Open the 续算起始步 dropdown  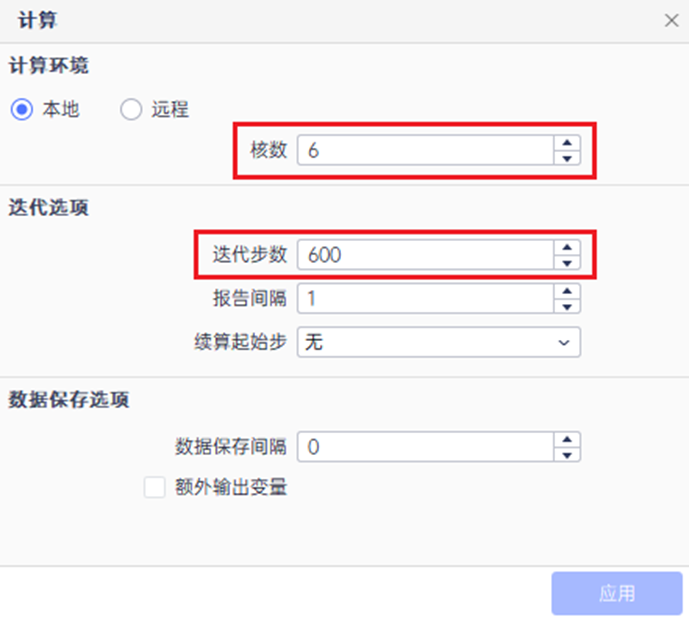point(438,342)
